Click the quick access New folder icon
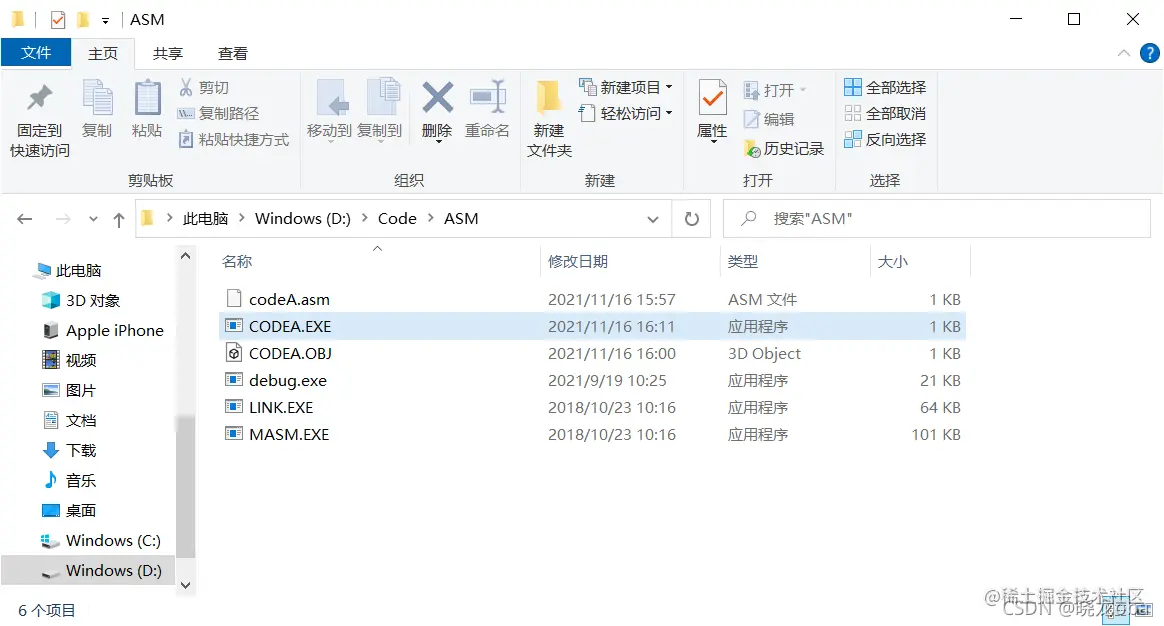 (x=83, y=19)
